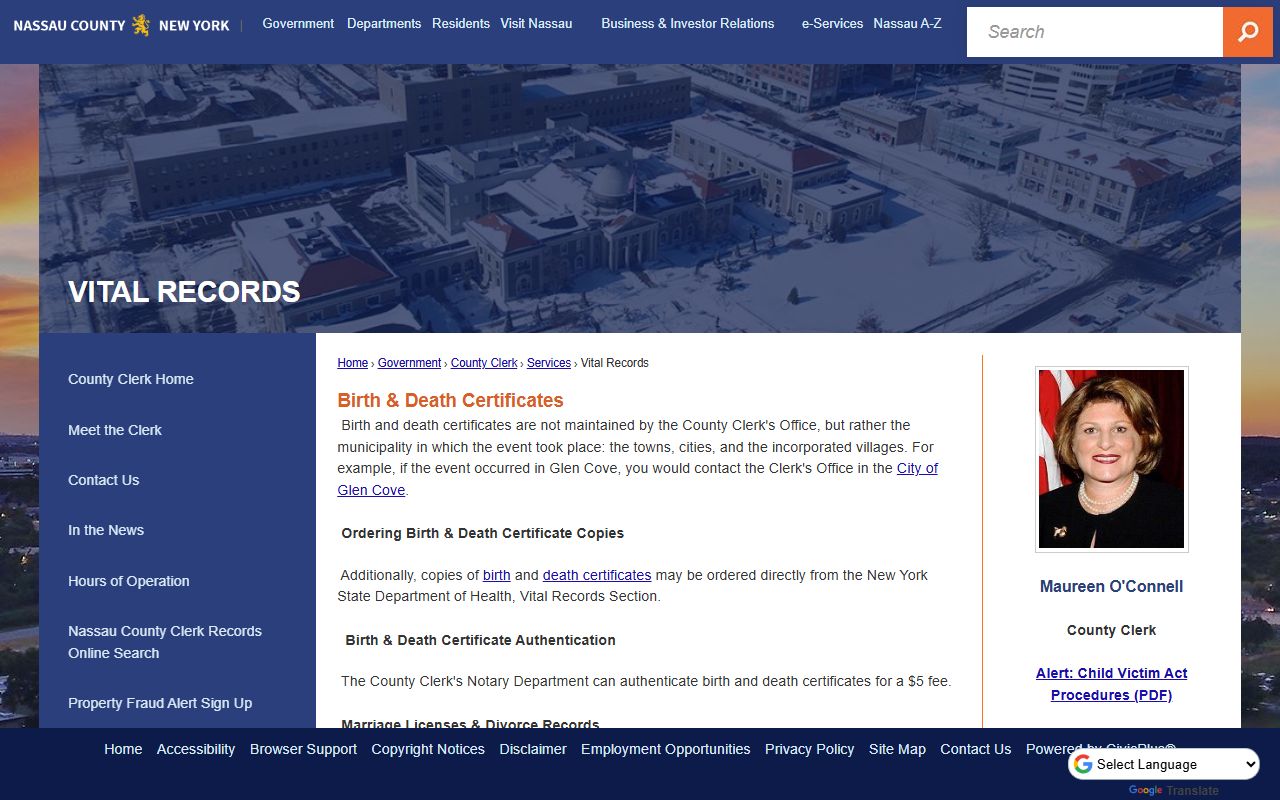This screenshot has height=800, width=1280.
Task: Click Nassau County Clerk Records Online Search
Action: coord(165,642)
